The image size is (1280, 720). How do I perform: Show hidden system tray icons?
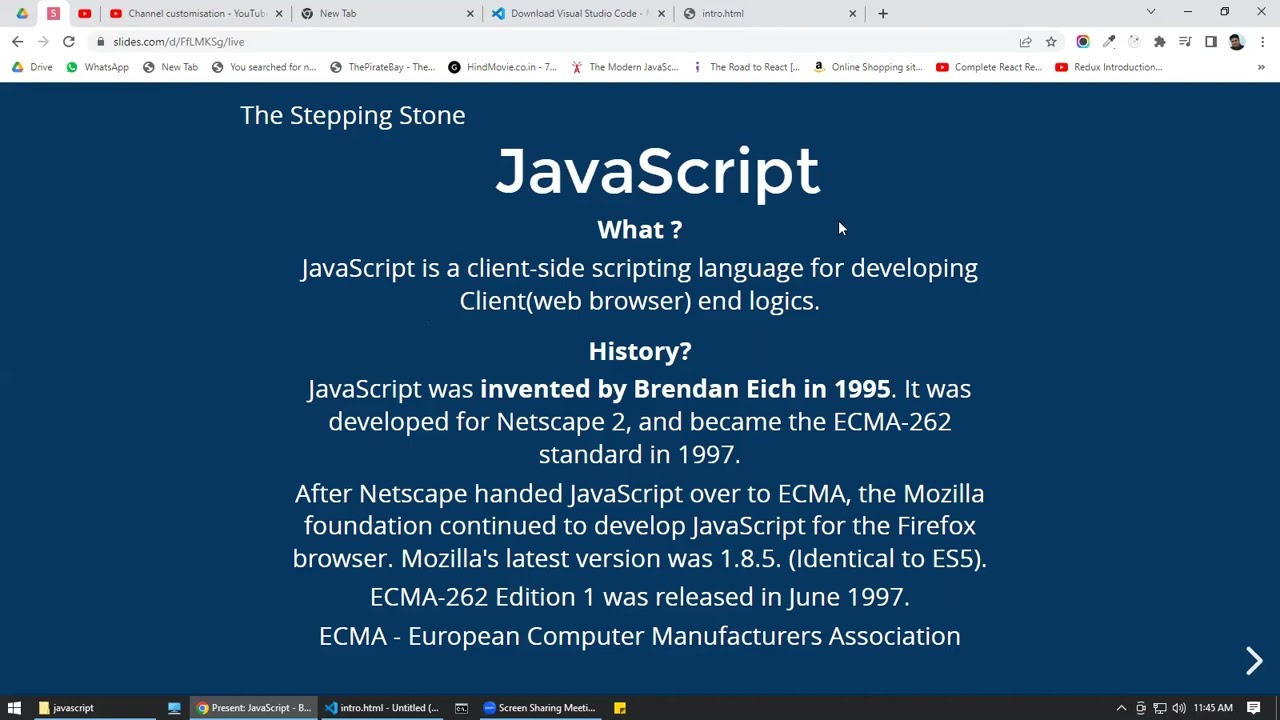[1121, 708]
